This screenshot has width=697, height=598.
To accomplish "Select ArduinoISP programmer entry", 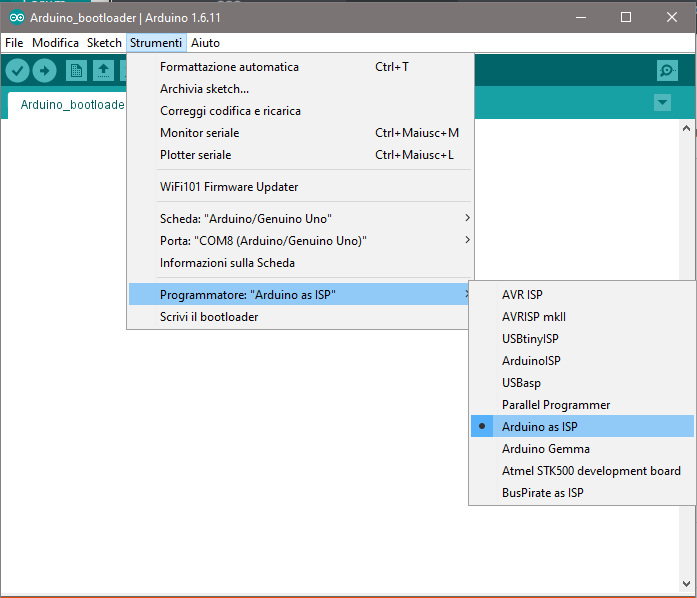I will (x=582, y=361).
